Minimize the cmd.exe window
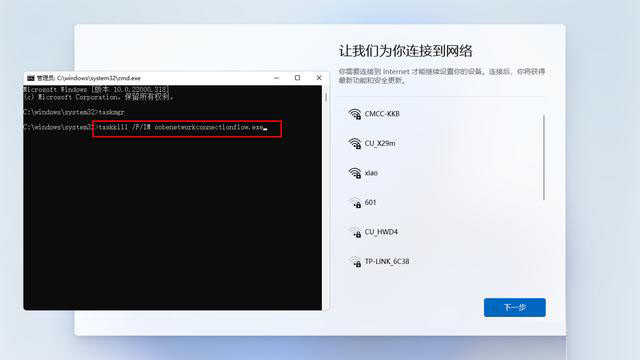The height and width of the screenshot is (360, 640). [276, 78]
